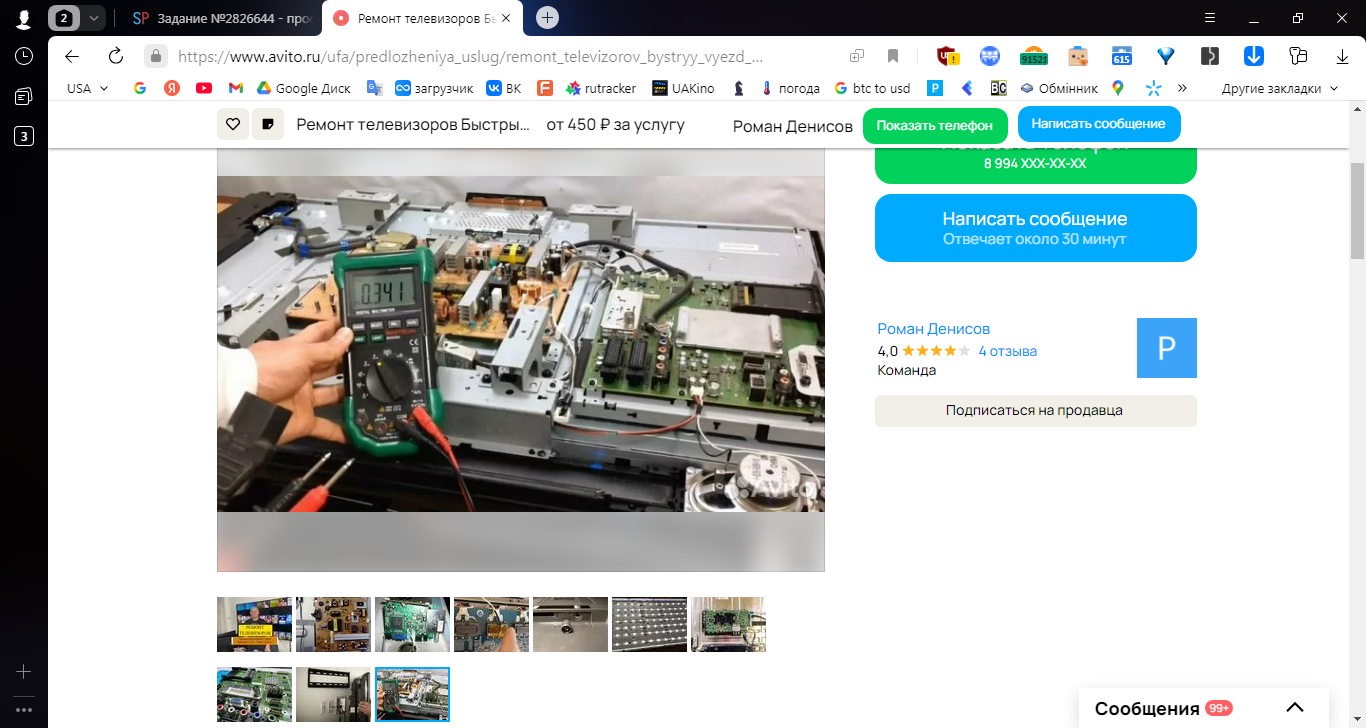Screen dimensions: 1366x728
Task: Open the VK bookmark
Action: [503, 88]
